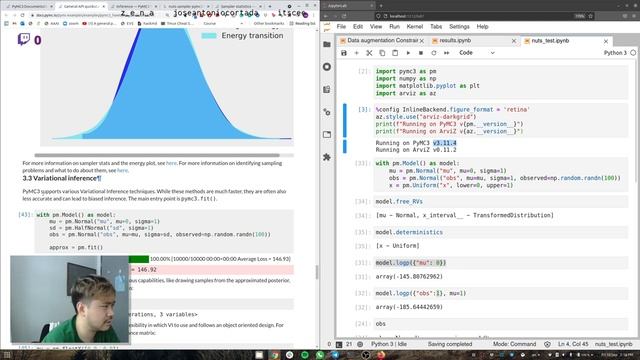Open the Edit menu in JupyterLab
This screenshot has width=640, height=360.
click(358, 27)
